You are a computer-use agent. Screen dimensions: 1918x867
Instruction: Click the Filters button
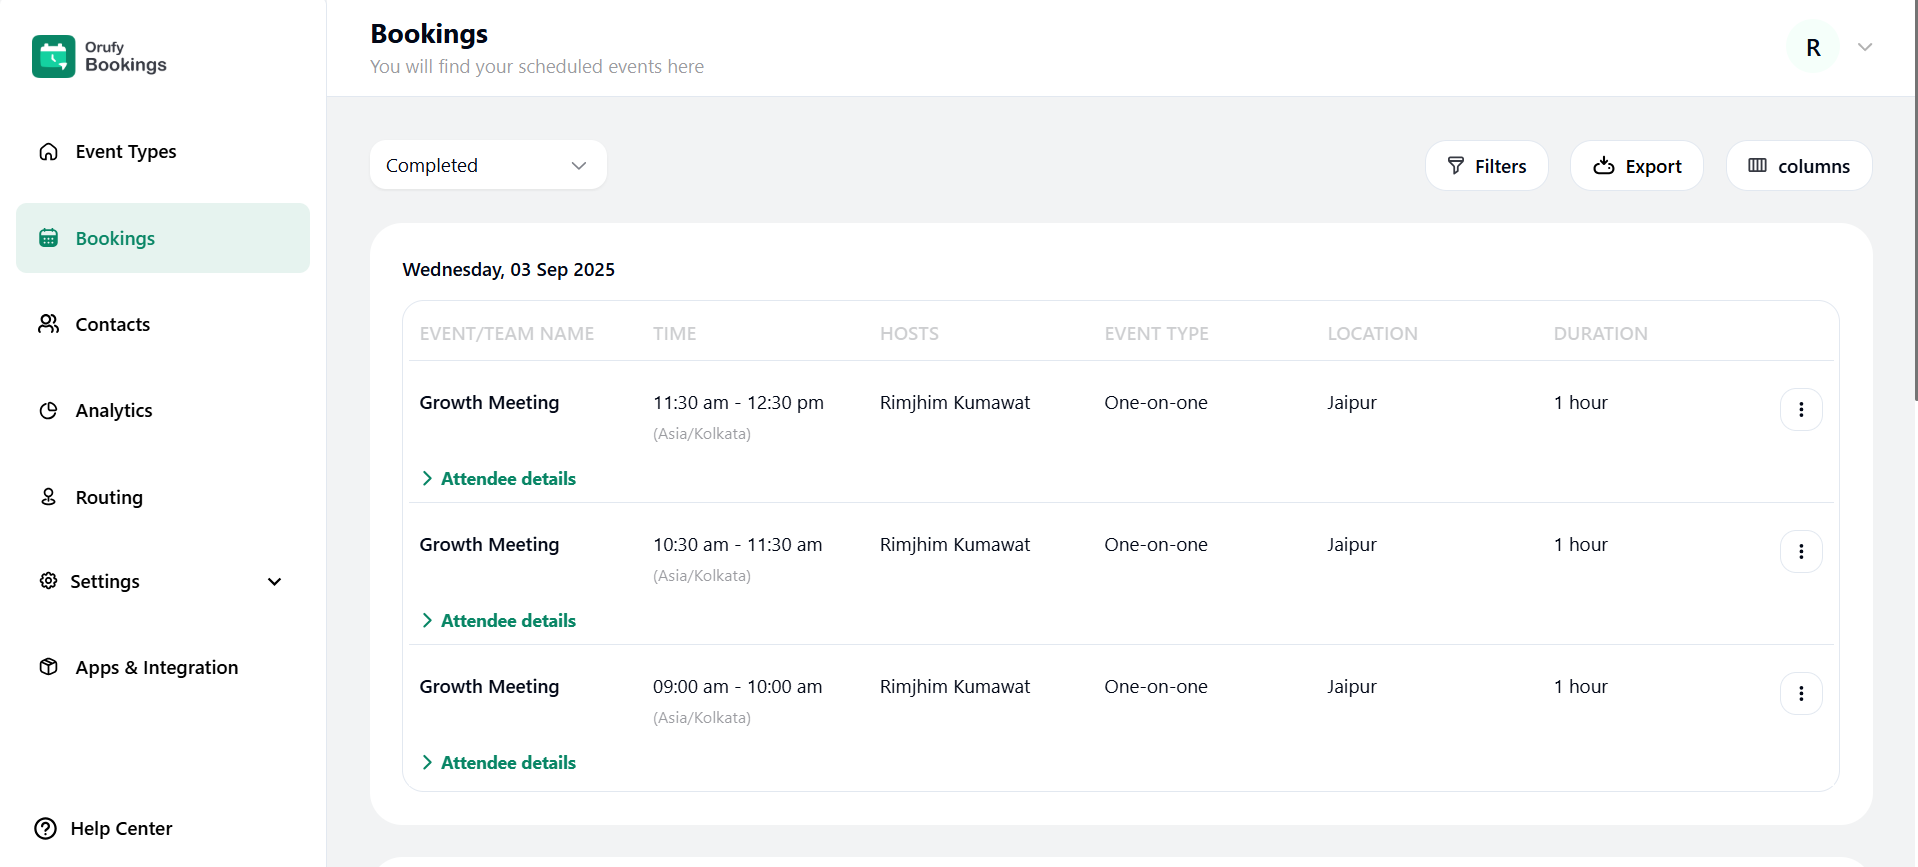(1486, 166)
